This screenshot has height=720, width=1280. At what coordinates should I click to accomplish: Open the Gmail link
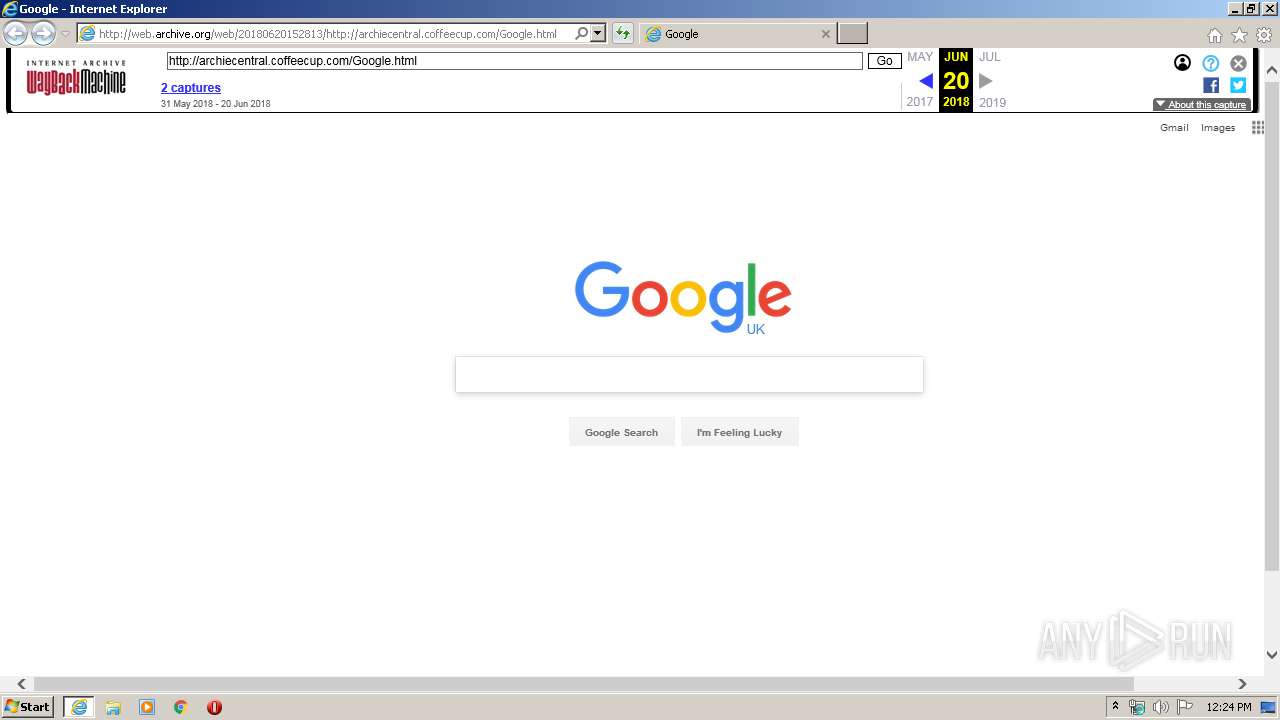click(x=1174, y=128)
